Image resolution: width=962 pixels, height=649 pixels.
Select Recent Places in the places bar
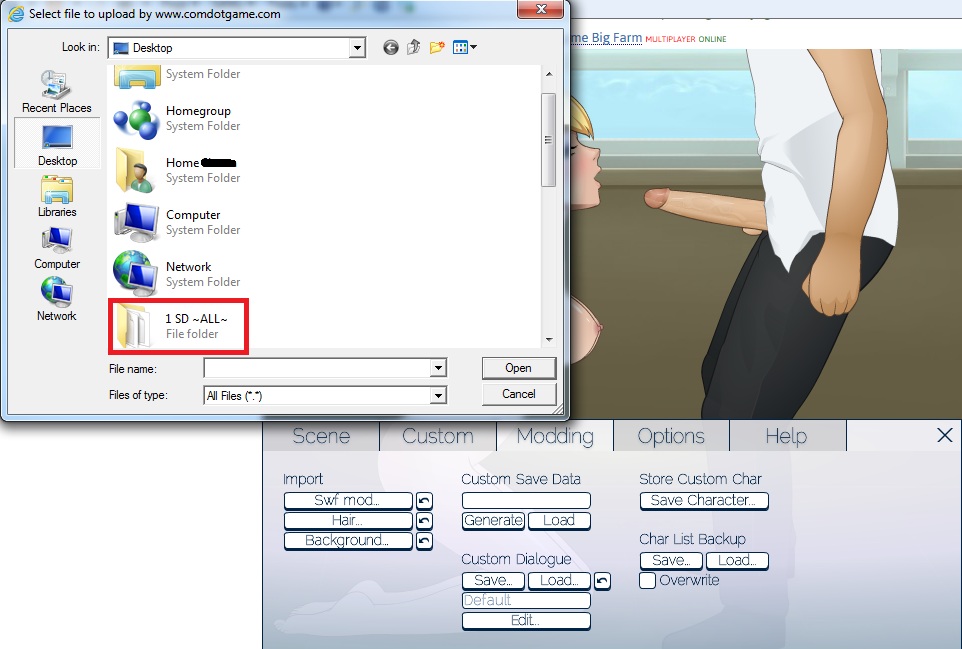pyautogui.click(x=57, y=92)
